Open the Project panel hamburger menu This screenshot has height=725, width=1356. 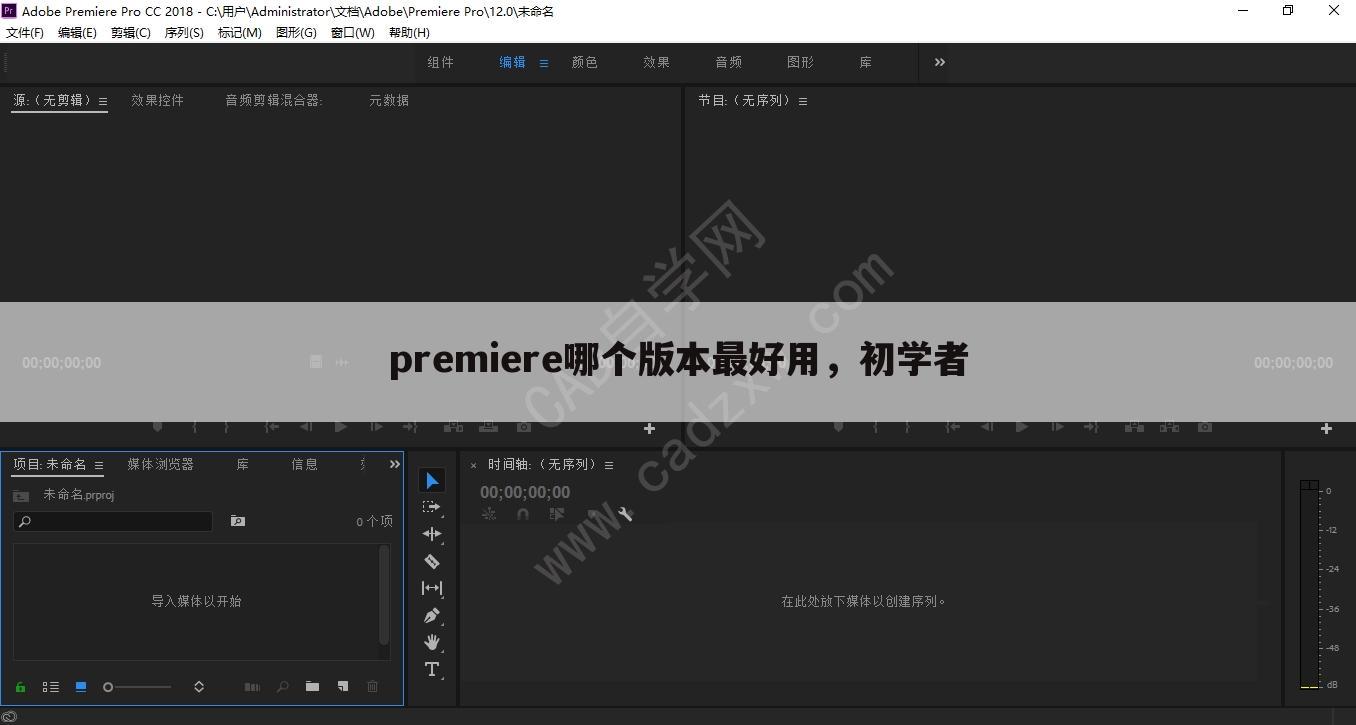point(98,465)
